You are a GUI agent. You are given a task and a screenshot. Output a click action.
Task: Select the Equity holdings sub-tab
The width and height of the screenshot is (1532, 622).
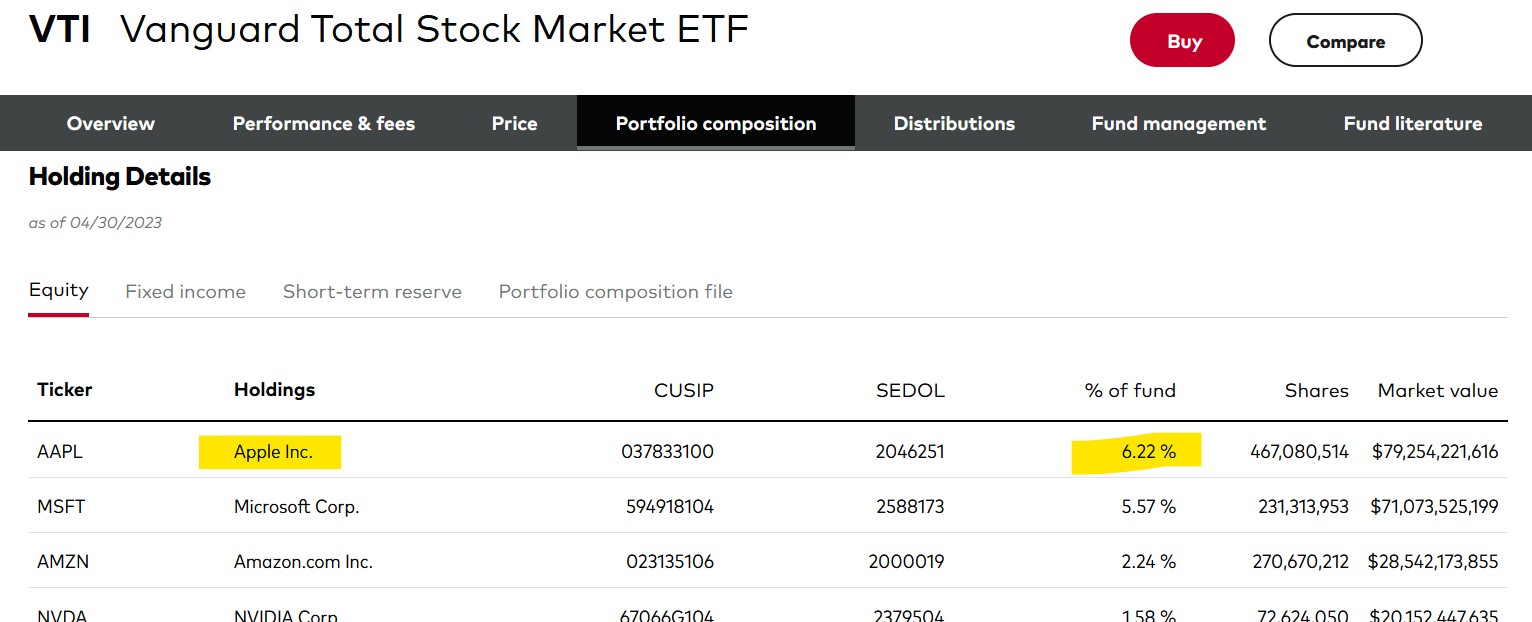tap(59, 290)
